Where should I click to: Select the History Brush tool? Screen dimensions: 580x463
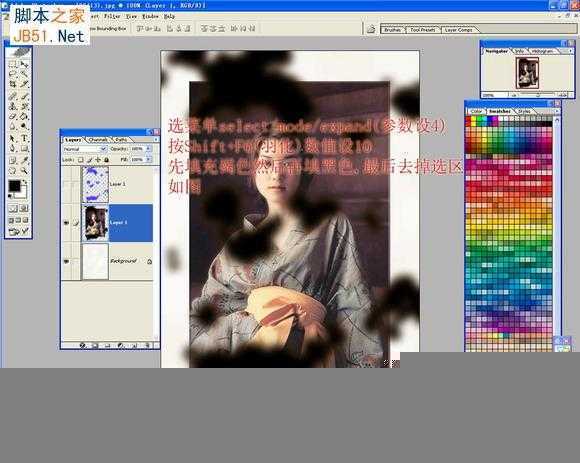(x=24, y=106)
